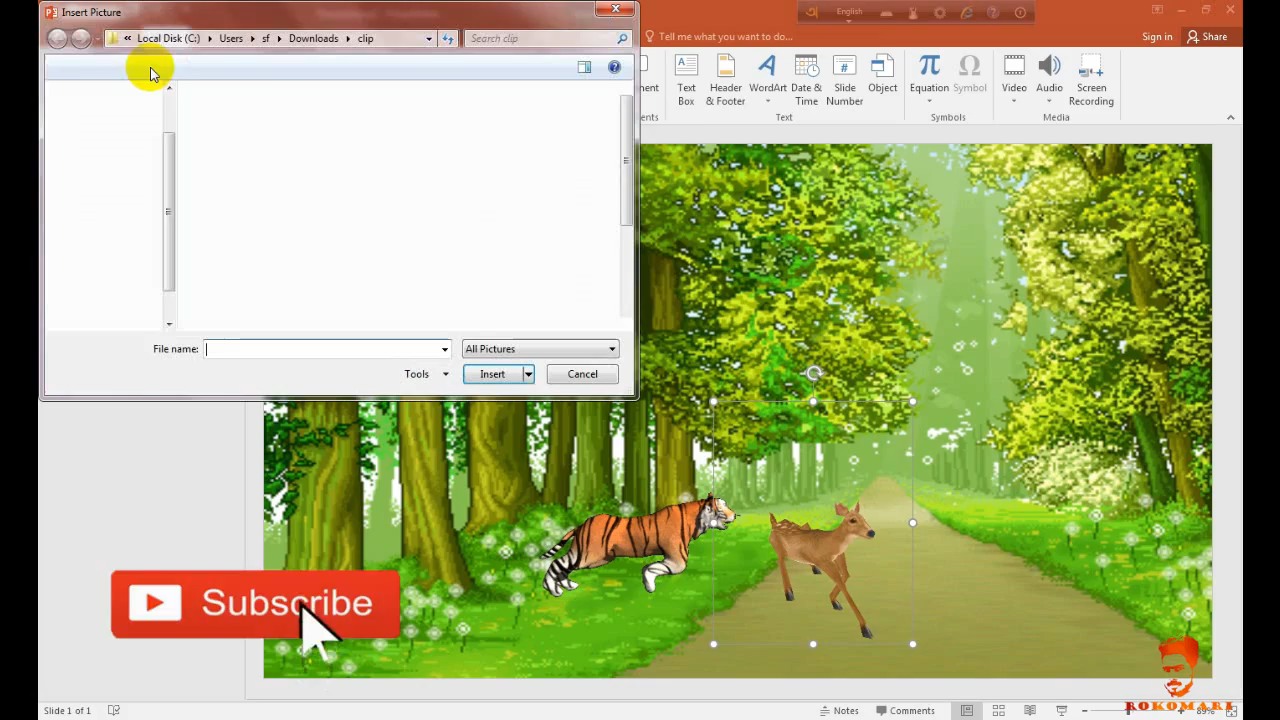This screenshot has height=720, width=1280.
Task: Select Users in the address path
Action: coord(231,39)
